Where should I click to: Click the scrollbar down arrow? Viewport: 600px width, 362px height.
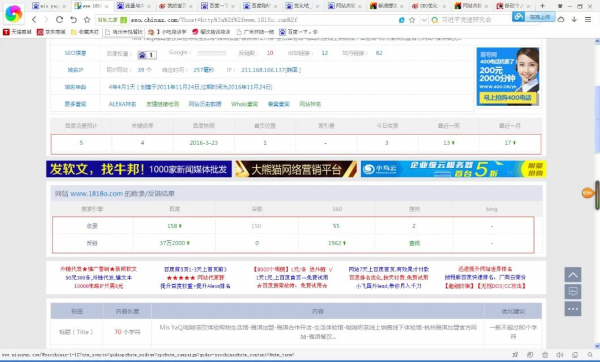[x=597, y=345]
